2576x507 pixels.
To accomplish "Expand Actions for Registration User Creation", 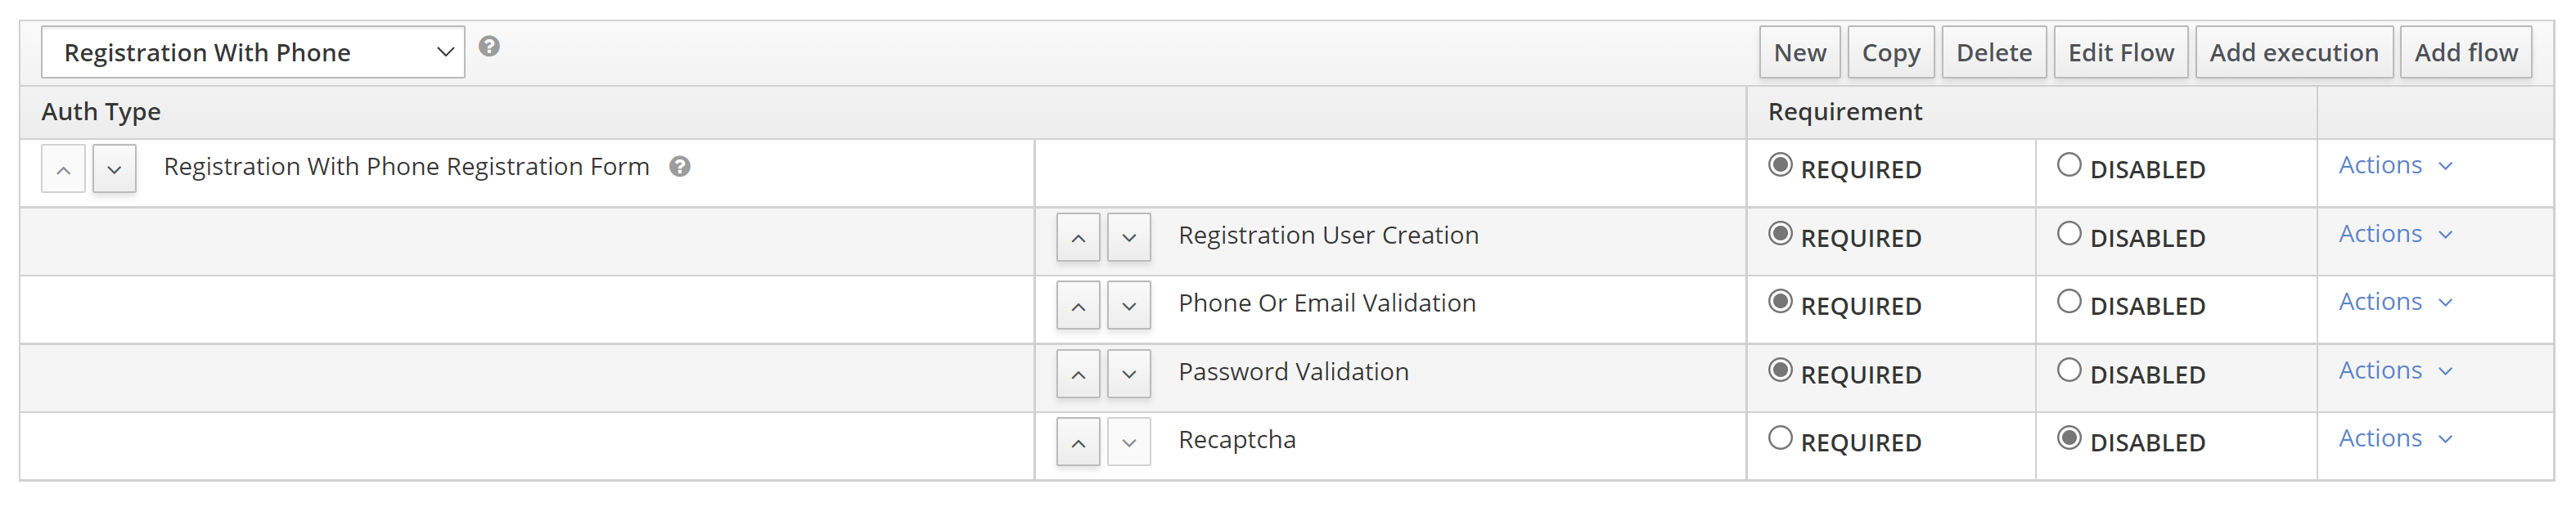I will [x=2394, y=234].
